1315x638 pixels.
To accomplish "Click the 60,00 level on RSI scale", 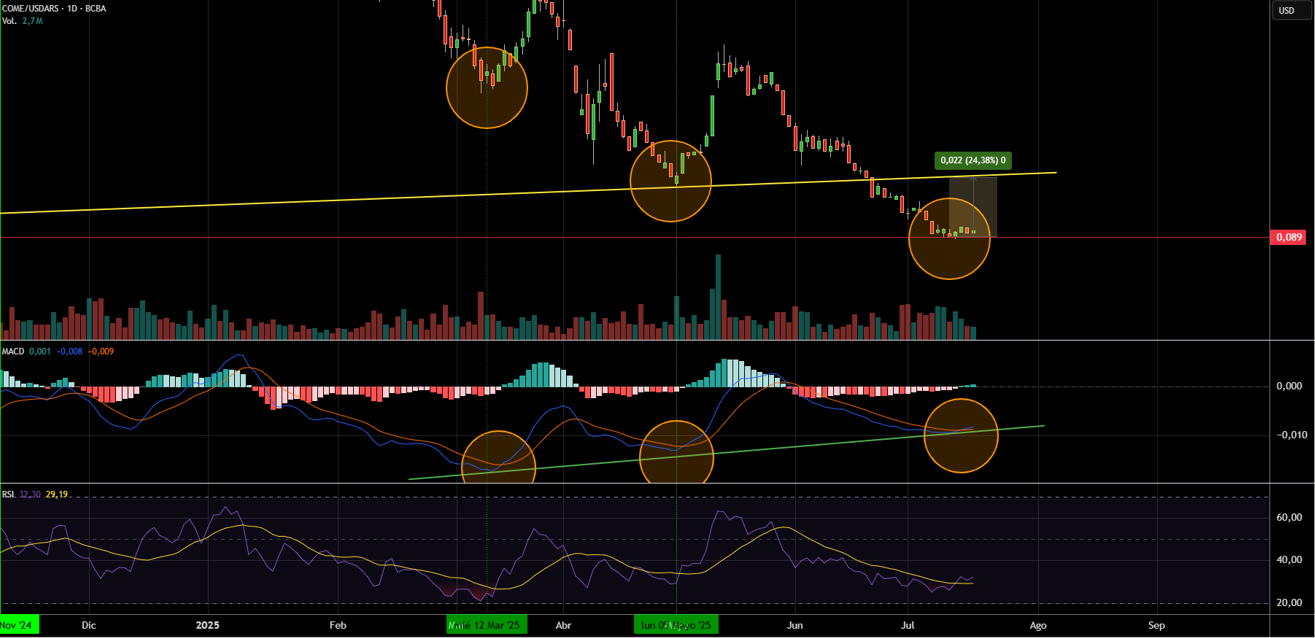I will click(1288, 518).
